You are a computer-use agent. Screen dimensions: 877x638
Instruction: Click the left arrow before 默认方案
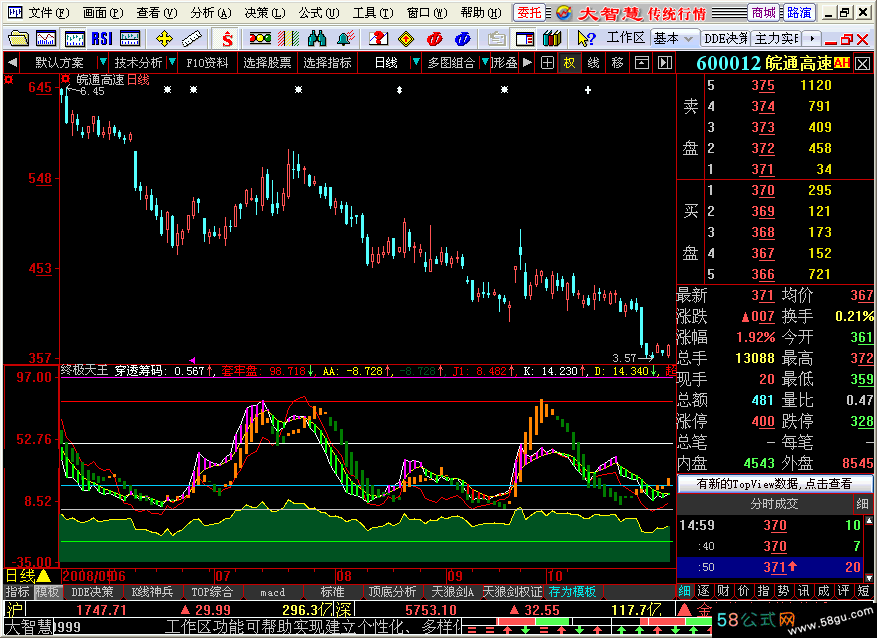12,63
